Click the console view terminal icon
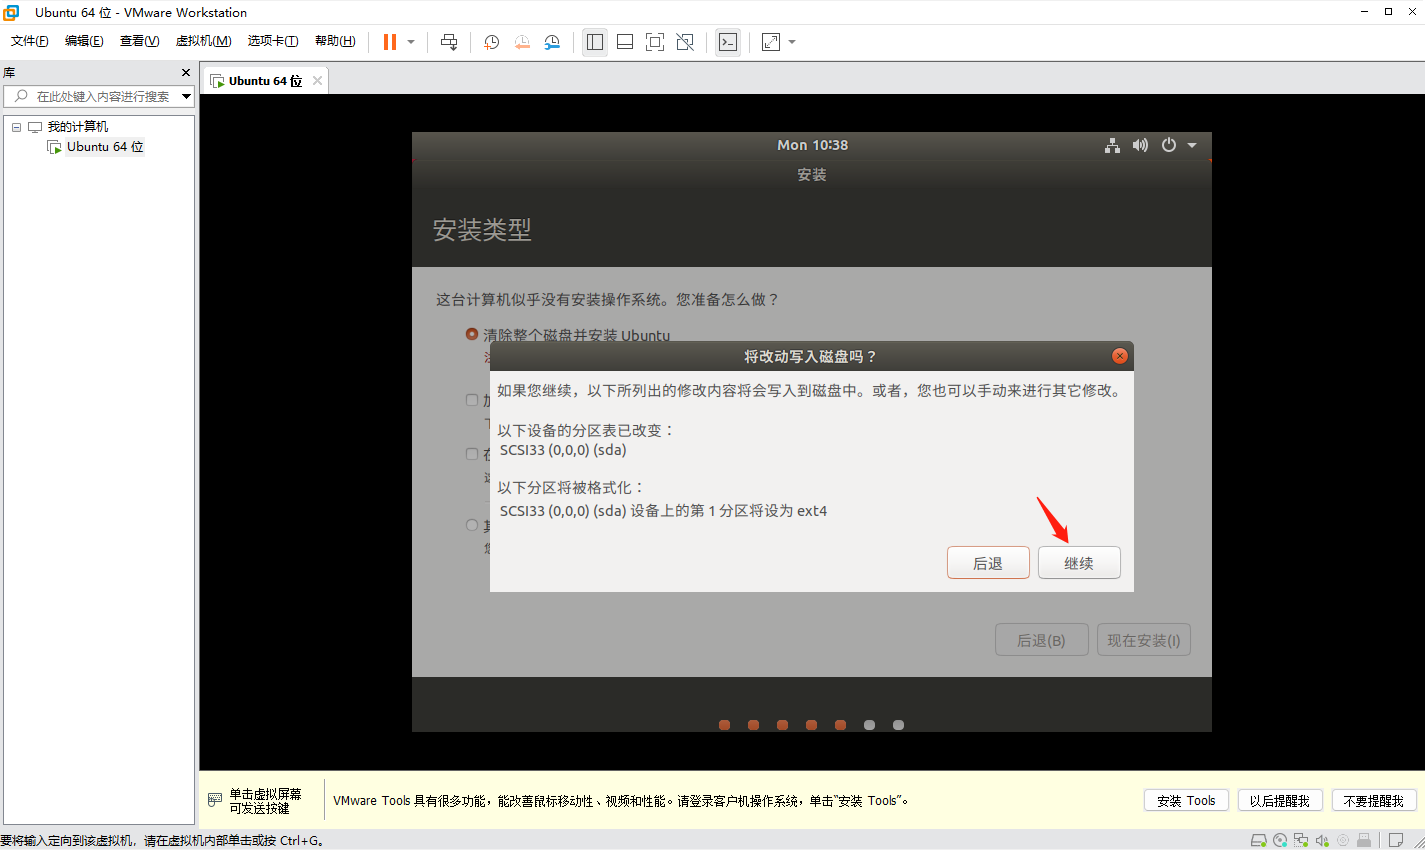 (728, 42)
